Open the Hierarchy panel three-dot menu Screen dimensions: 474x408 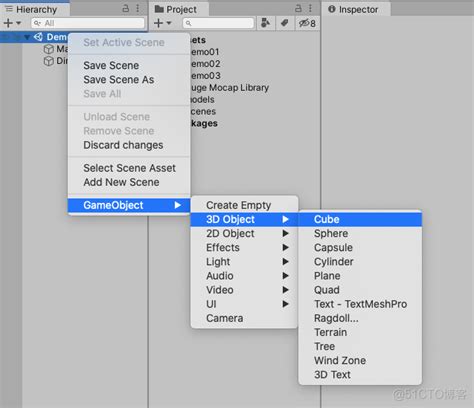[x=138, y=8]
